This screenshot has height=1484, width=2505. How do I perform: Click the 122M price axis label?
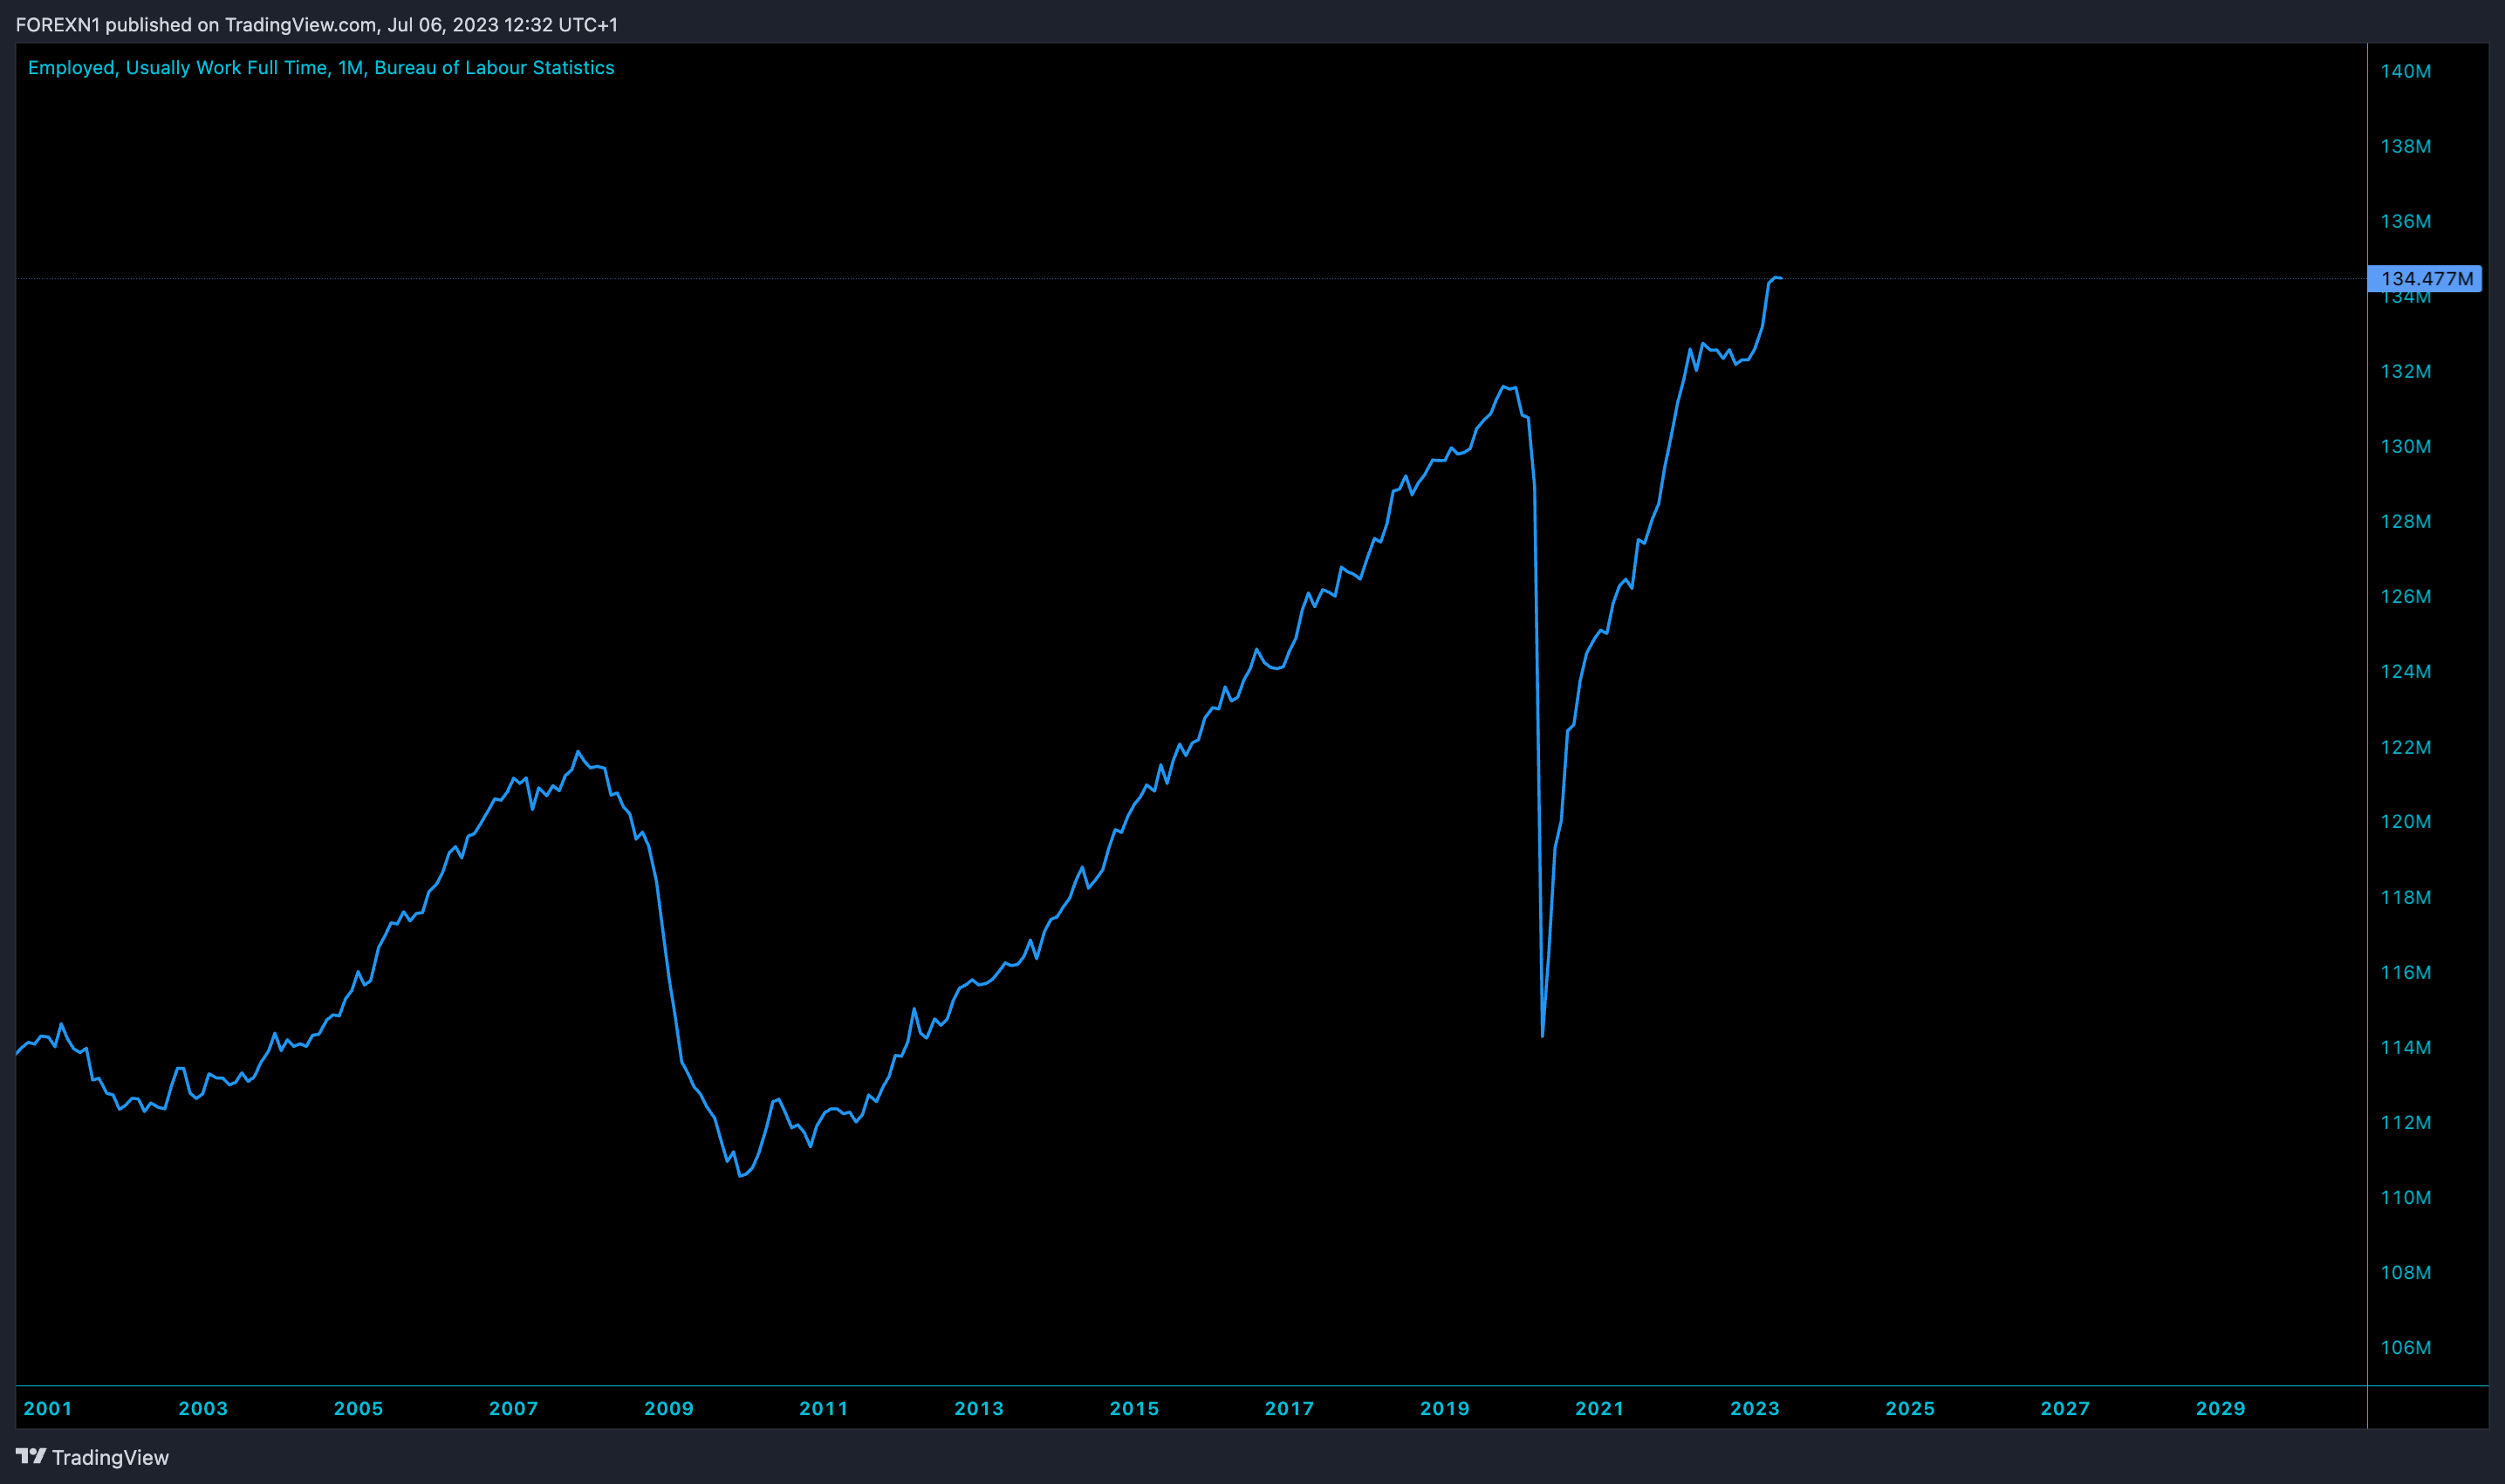(2405, 747)
